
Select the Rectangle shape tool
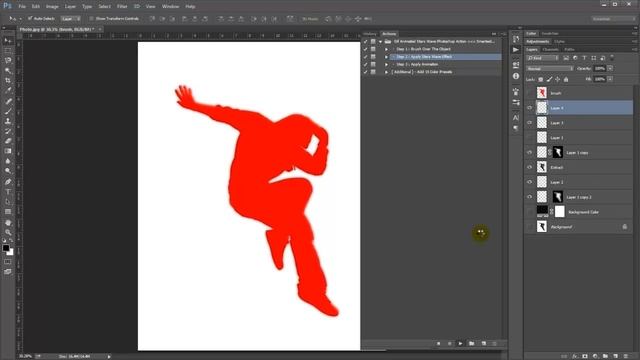click(8, 212)
